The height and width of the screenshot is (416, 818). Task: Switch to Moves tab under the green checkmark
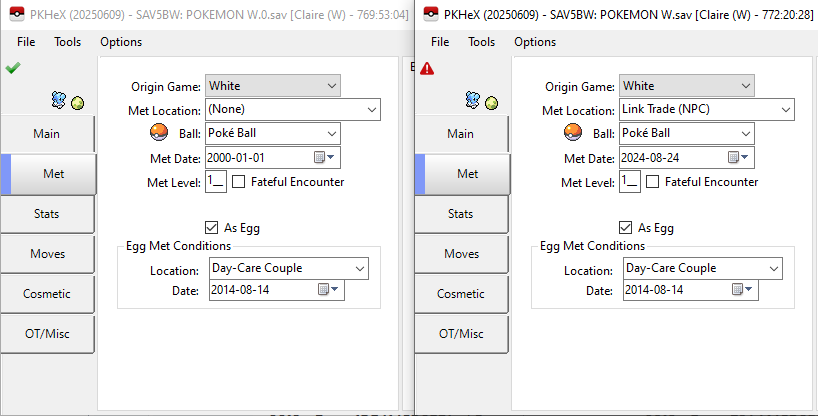click(x=47, y=254)
